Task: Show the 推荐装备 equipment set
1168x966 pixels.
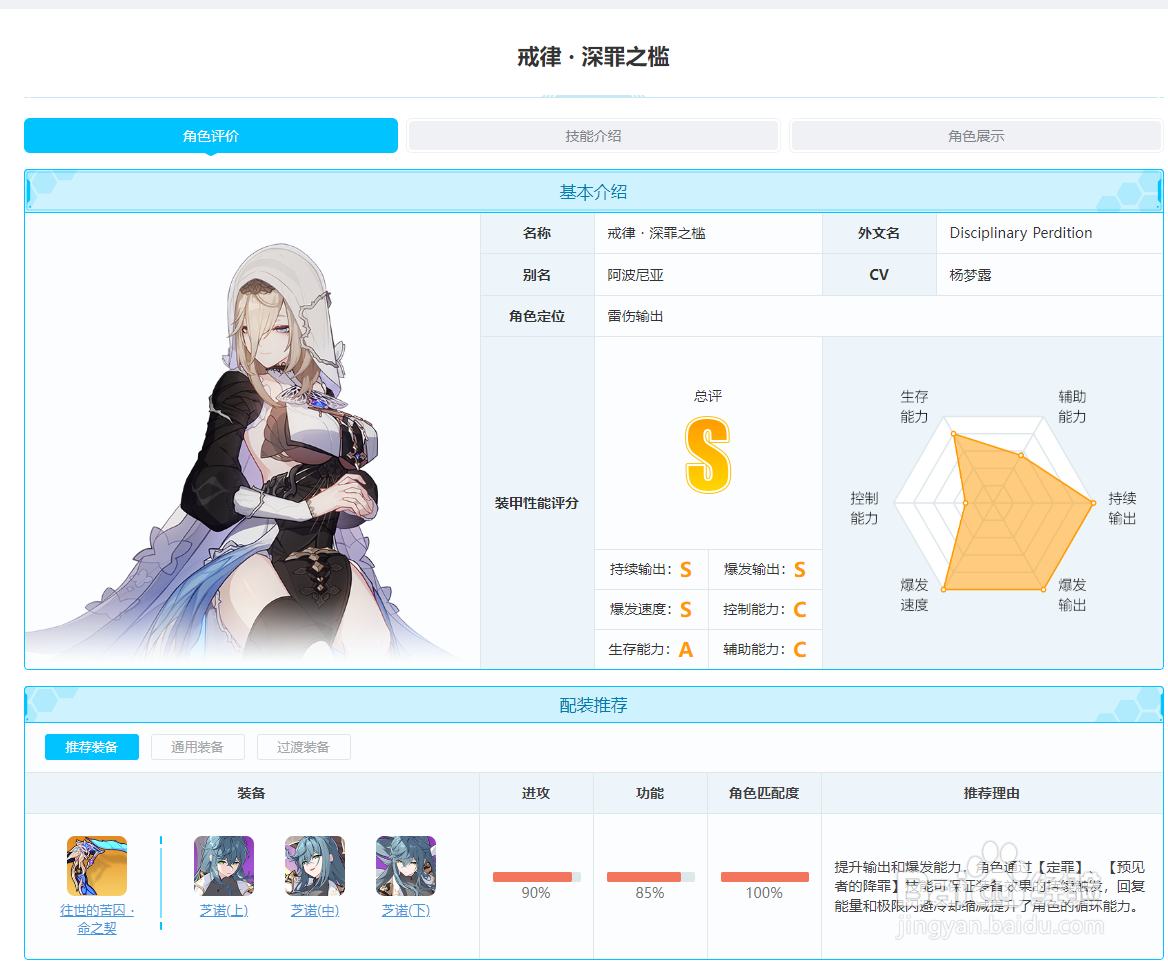Action: point(92,747)
